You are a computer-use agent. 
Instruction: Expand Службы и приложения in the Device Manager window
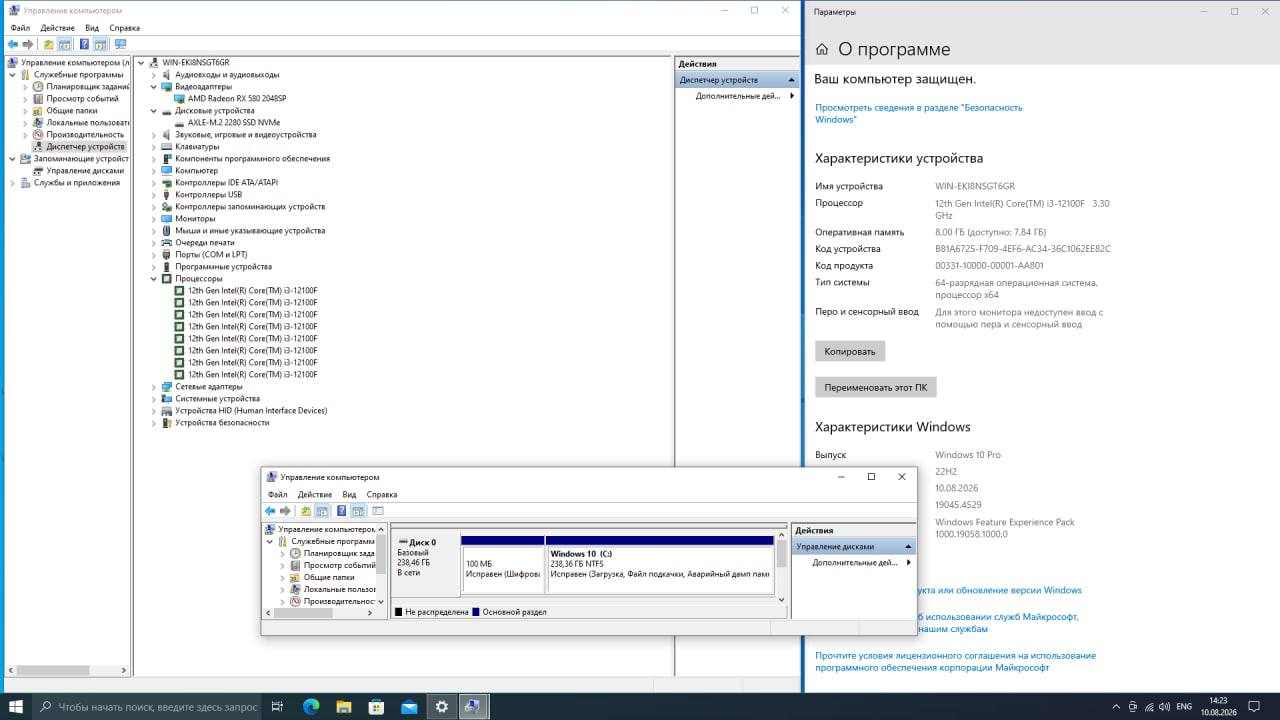[x=12, y=183]
